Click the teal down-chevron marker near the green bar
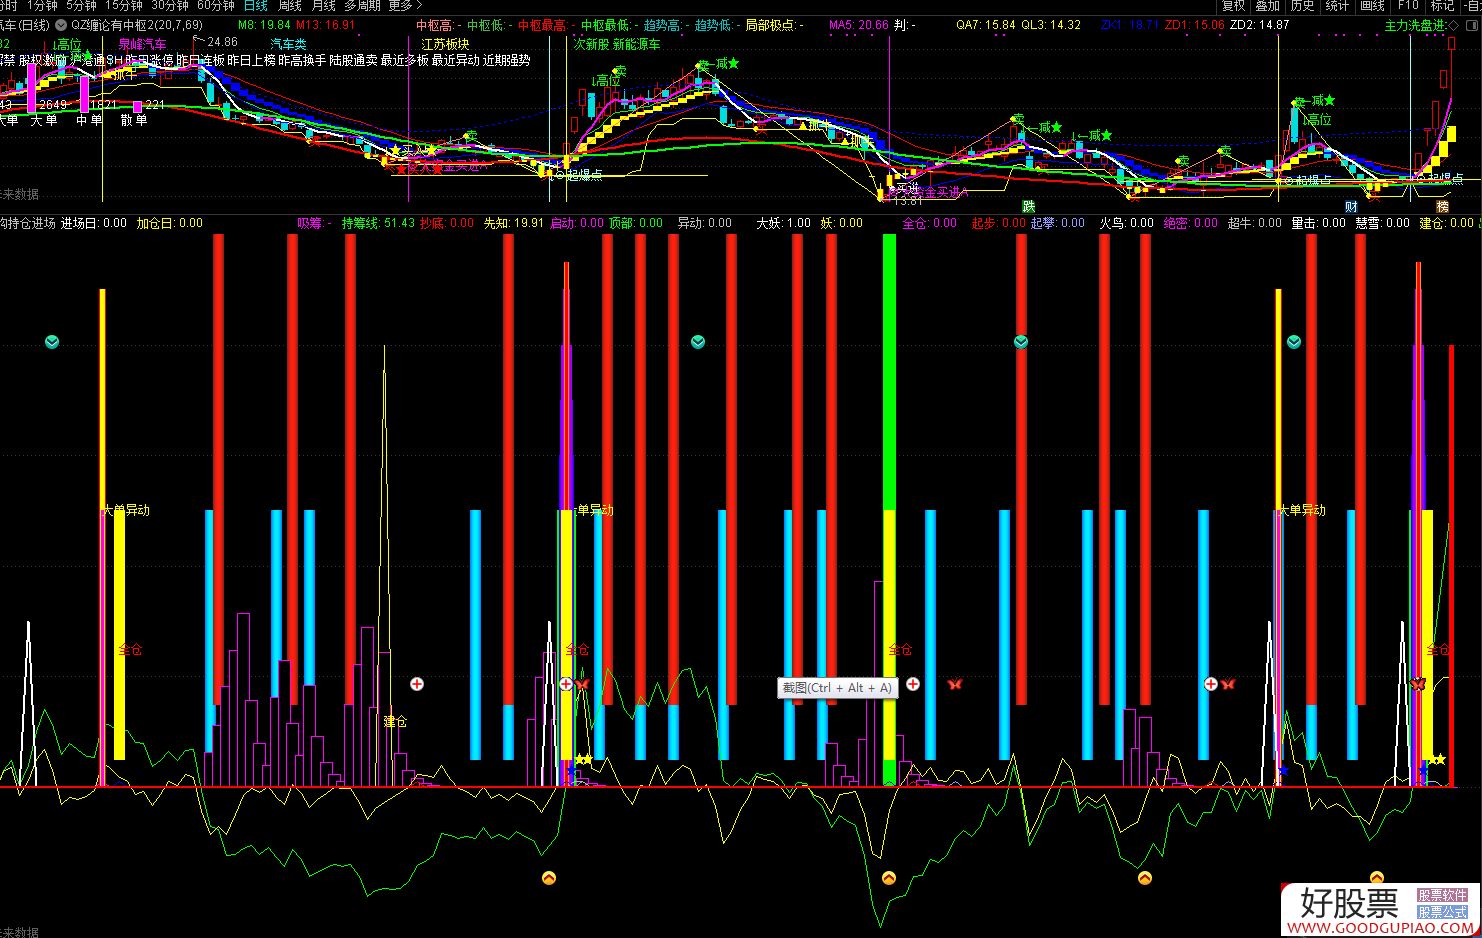This screenshot has width=1482, height=938. [1020, 342]
